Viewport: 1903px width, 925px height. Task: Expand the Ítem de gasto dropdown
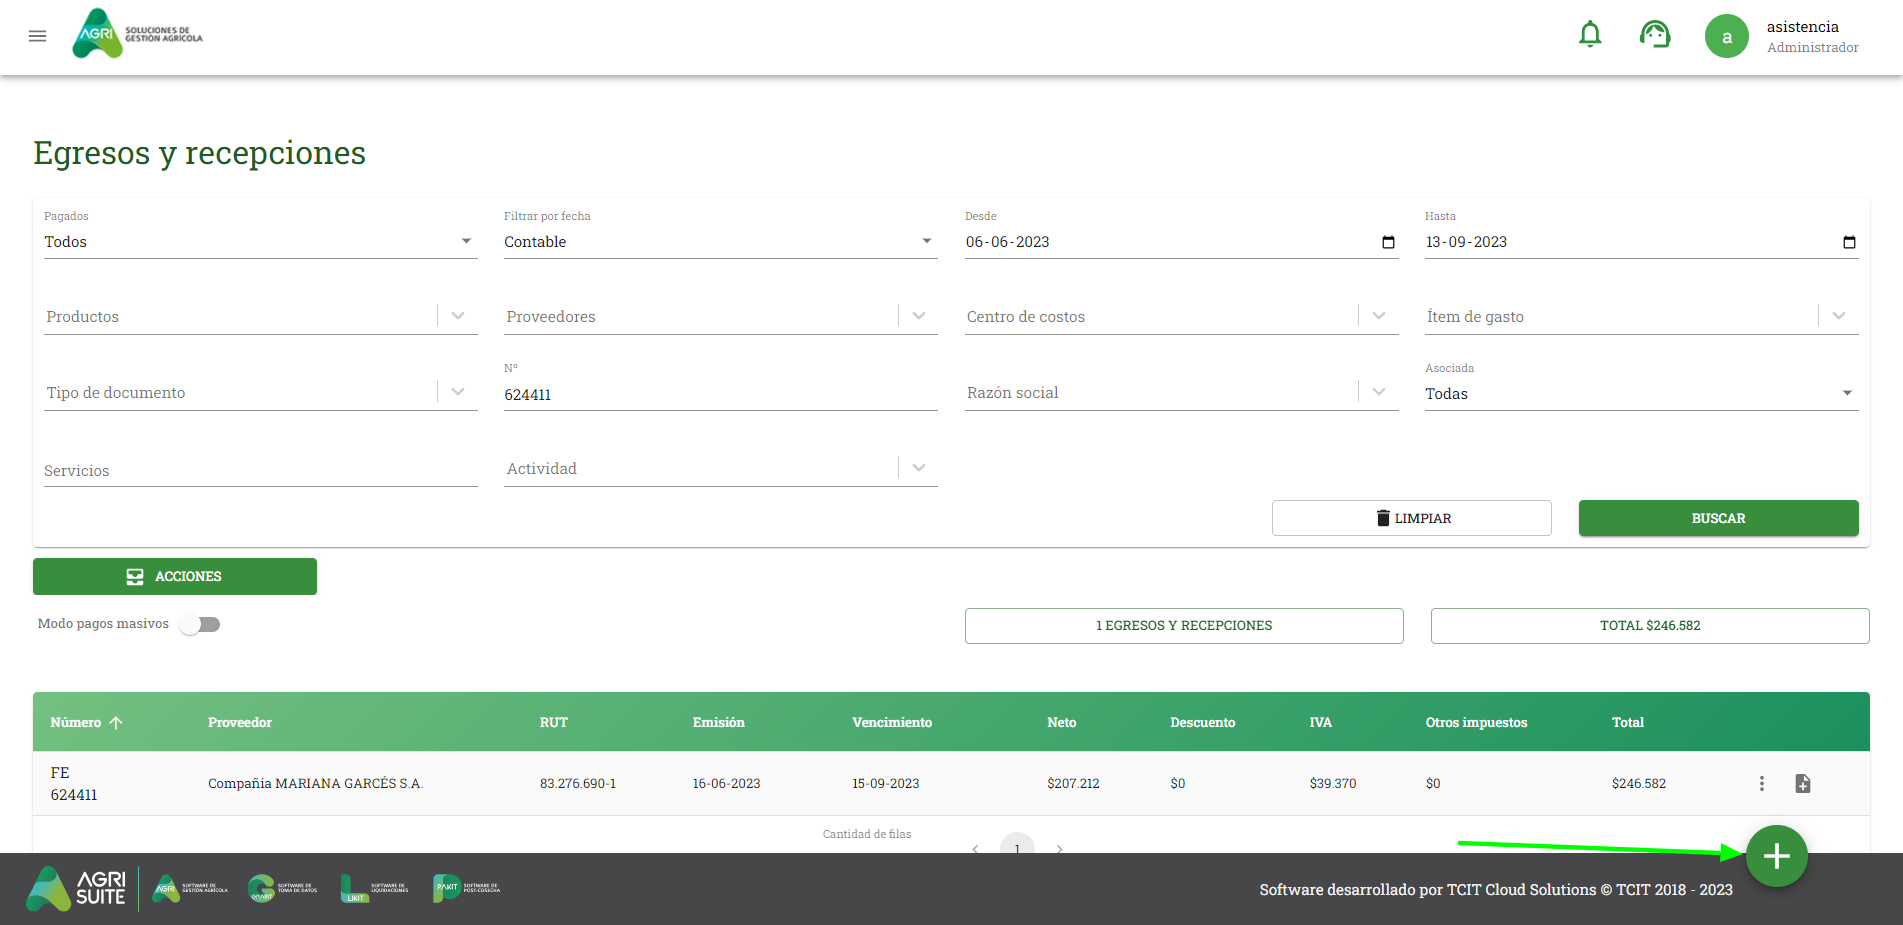[1839, 316]
